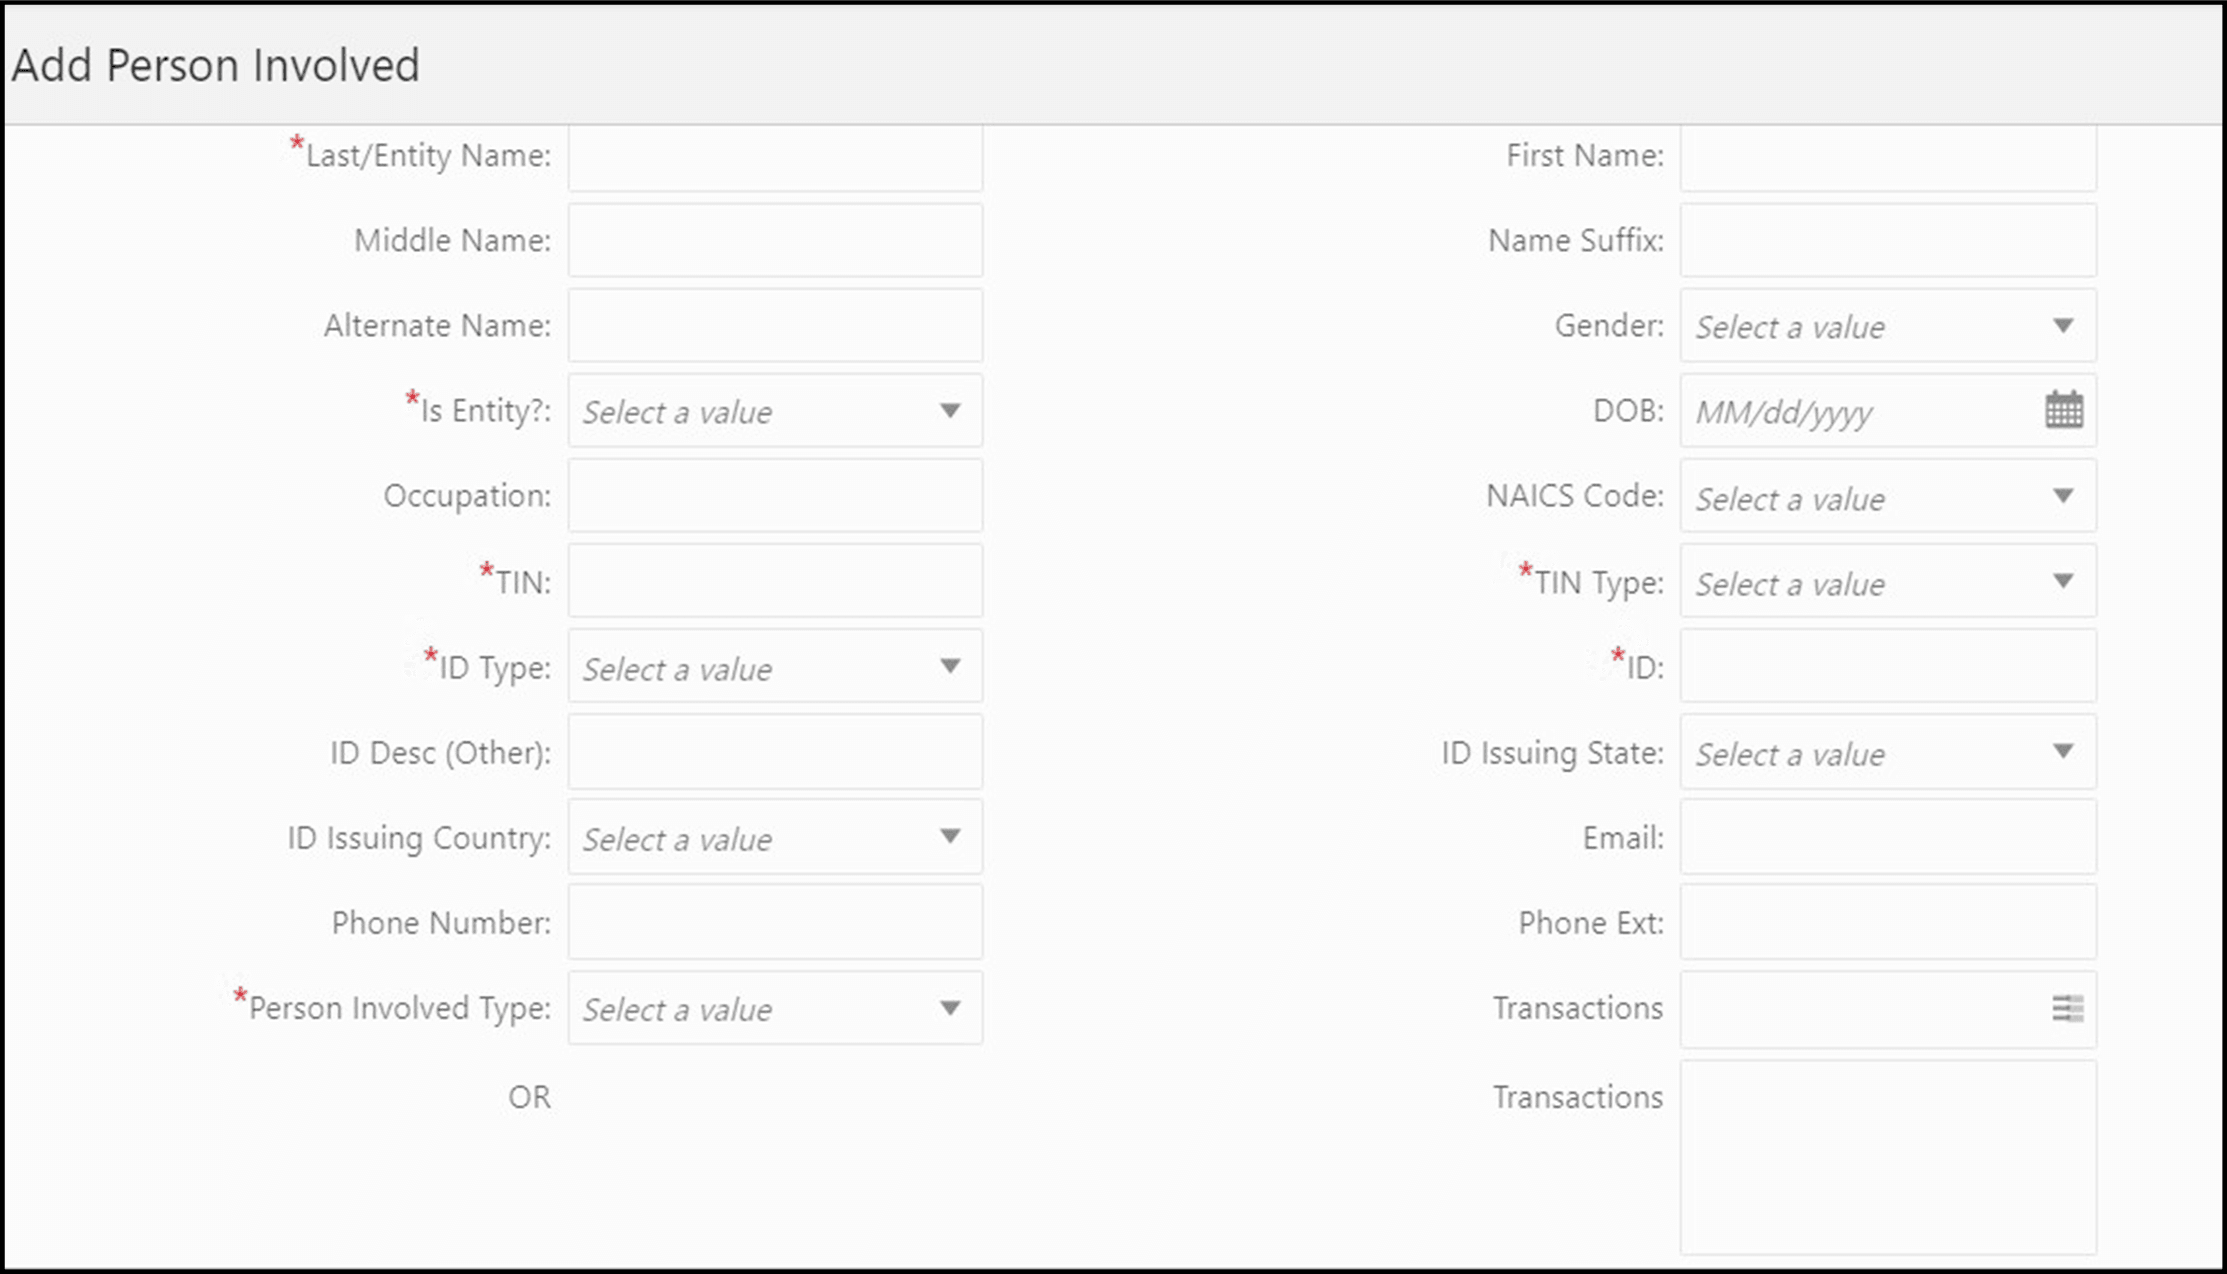Click the First Name input field

tap(1888, 156)
